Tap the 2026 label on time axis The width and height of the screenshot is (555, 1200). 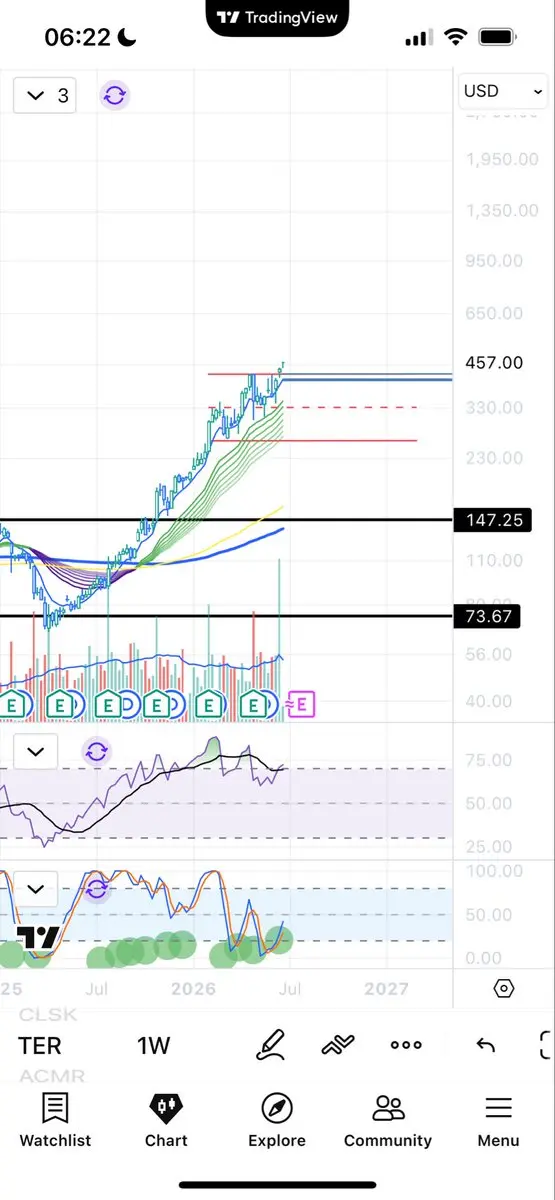tap(194, 988)
